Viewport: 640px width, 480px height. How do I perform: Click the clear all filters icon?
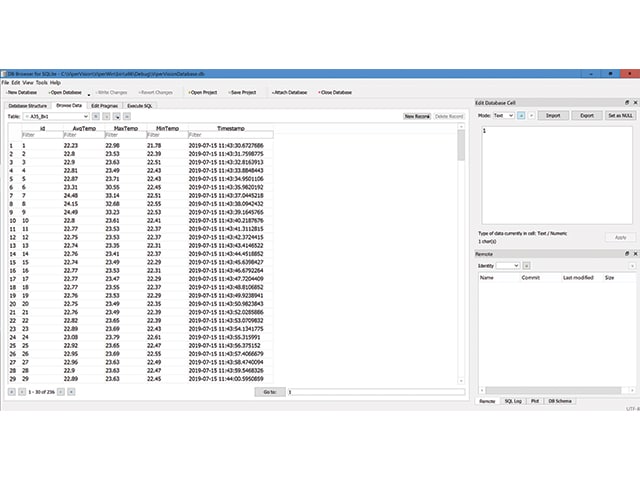(106, 117)
